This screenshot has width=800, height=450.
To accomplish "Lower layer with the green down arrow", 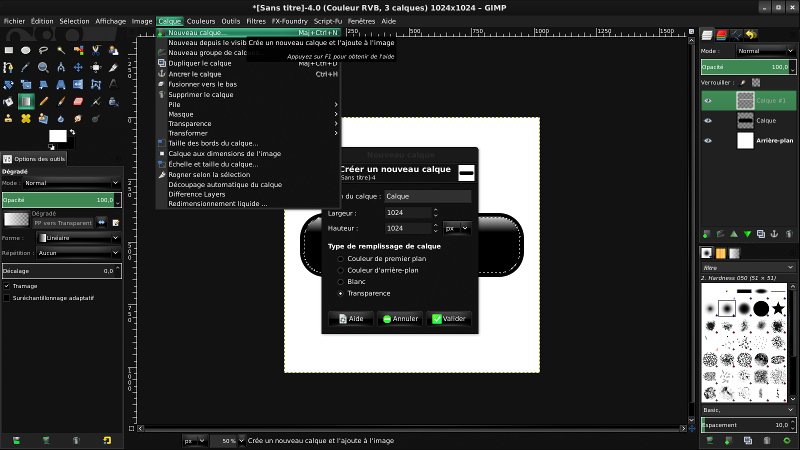I will point(747,234).
